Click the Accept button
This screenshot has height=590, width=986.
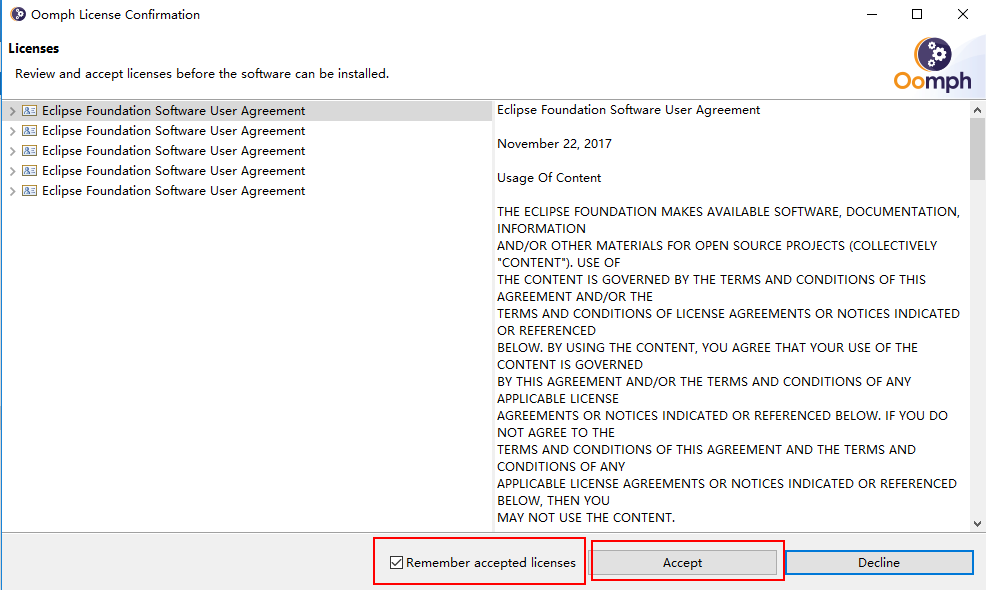pos(682,562)
